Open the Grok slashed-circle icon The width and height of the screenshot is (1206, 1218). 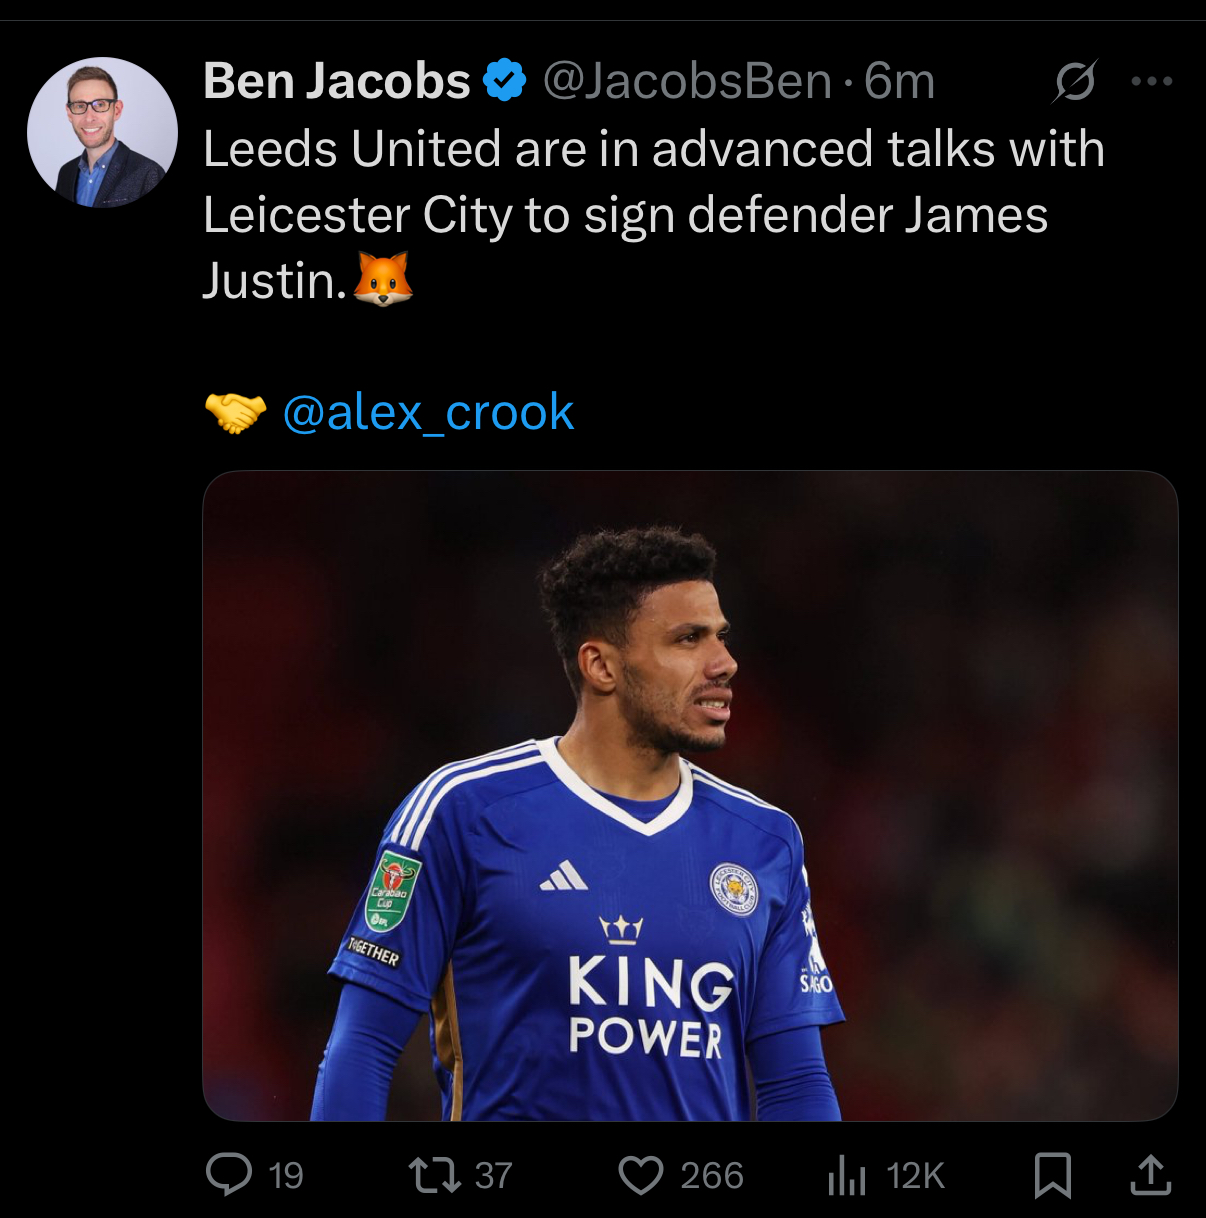(1074, 81)
